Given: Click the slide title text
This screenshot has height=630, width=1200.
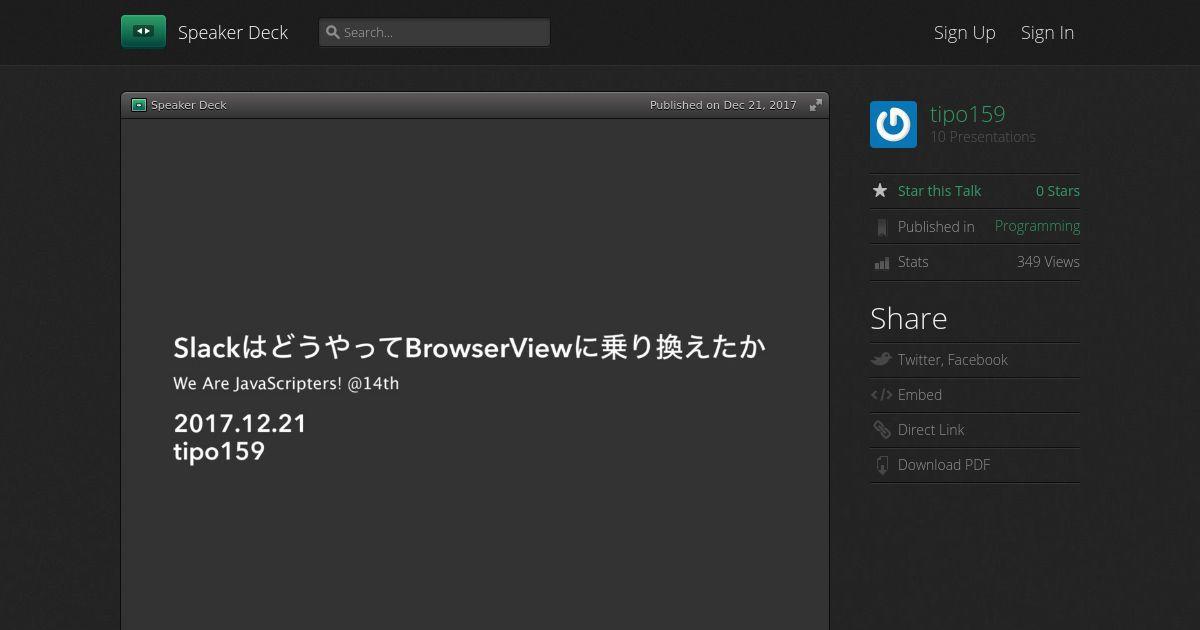Looking at the screenshot, I should (x=469, y=347).
